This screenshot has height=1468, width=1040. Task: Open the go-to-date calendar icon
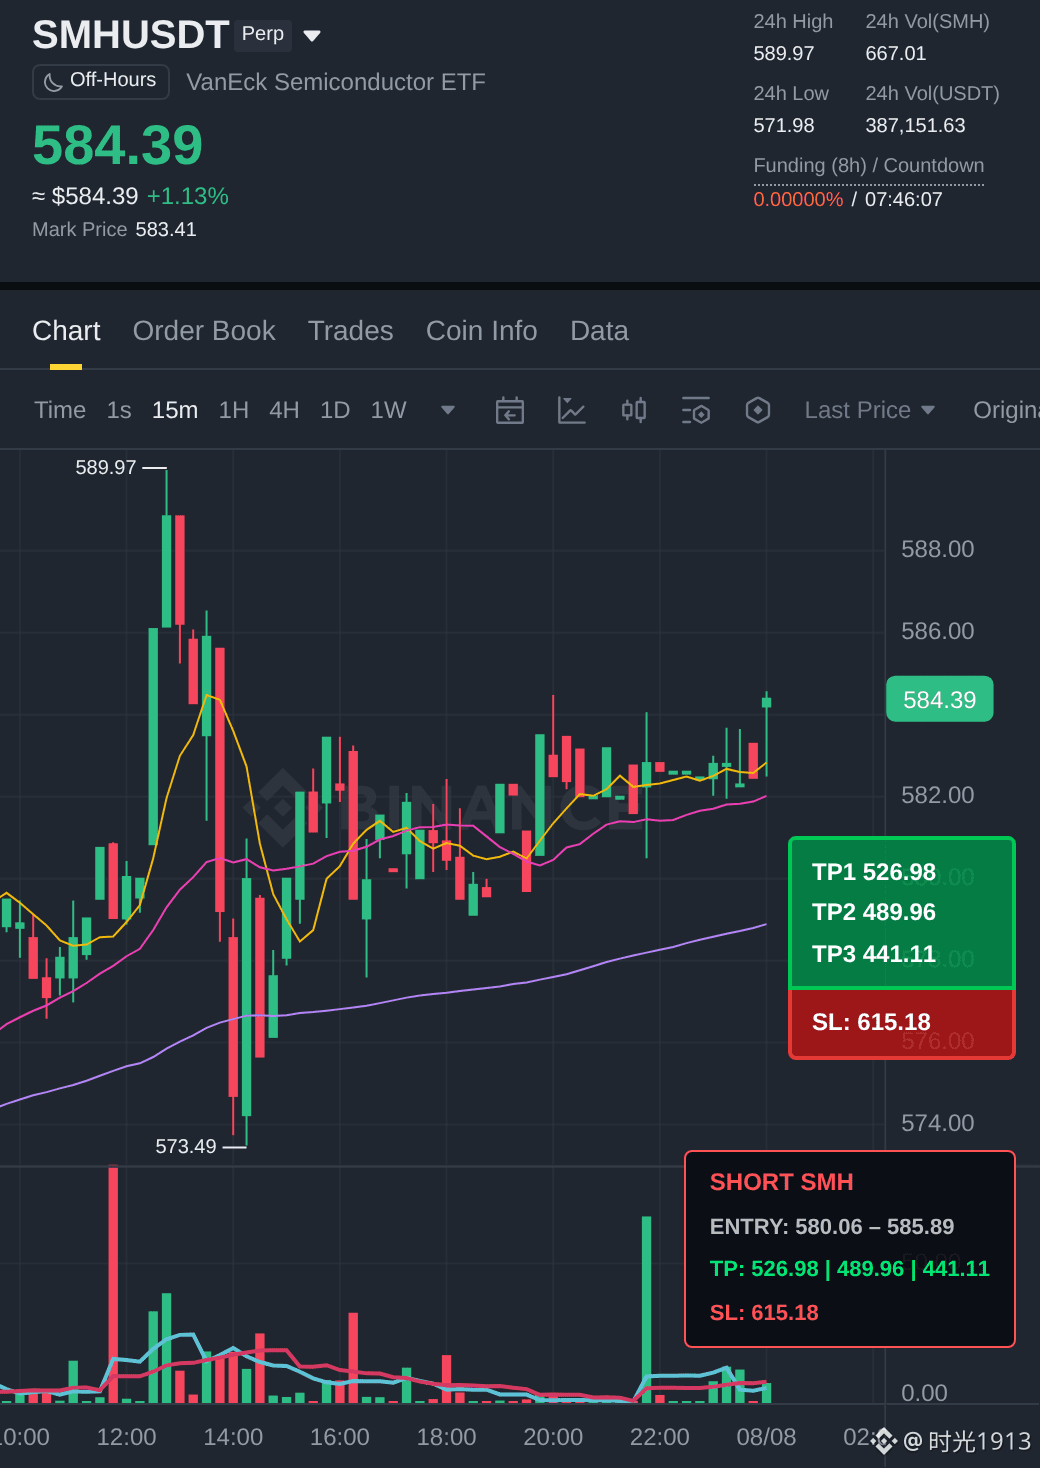pyautogui.click(x=510, y=410)
